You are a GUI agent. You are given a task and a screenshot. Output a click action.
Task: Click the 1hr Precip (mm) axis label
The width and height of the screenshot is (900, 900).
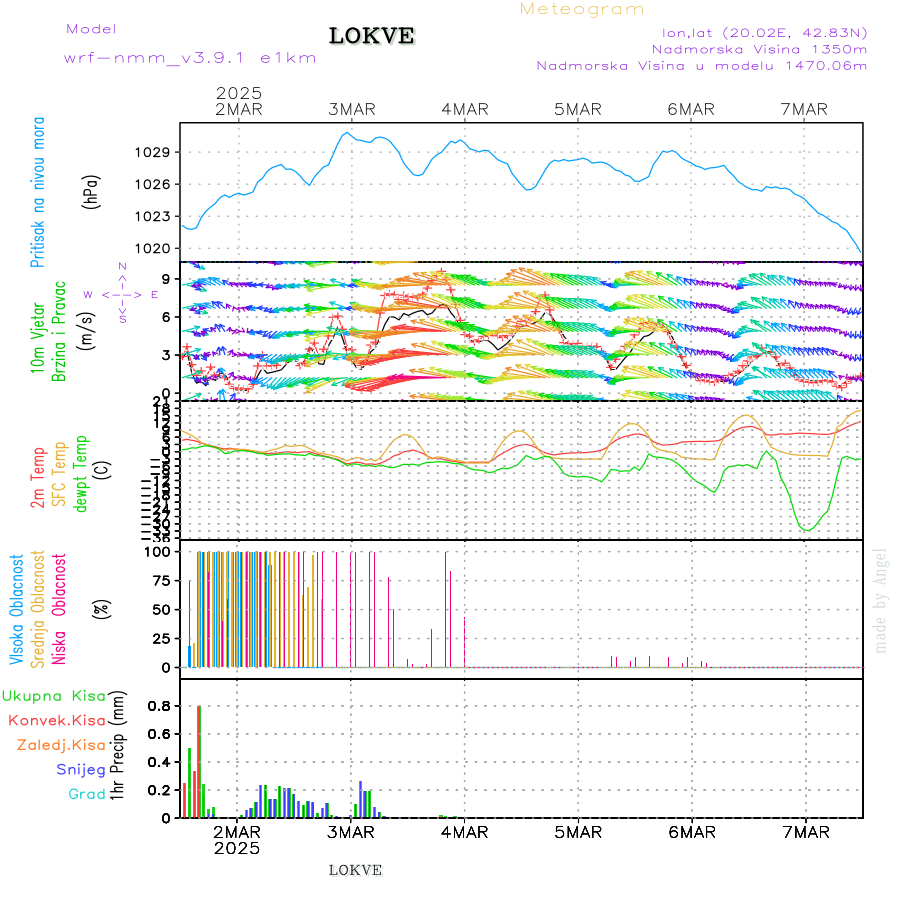pos(117,746)
